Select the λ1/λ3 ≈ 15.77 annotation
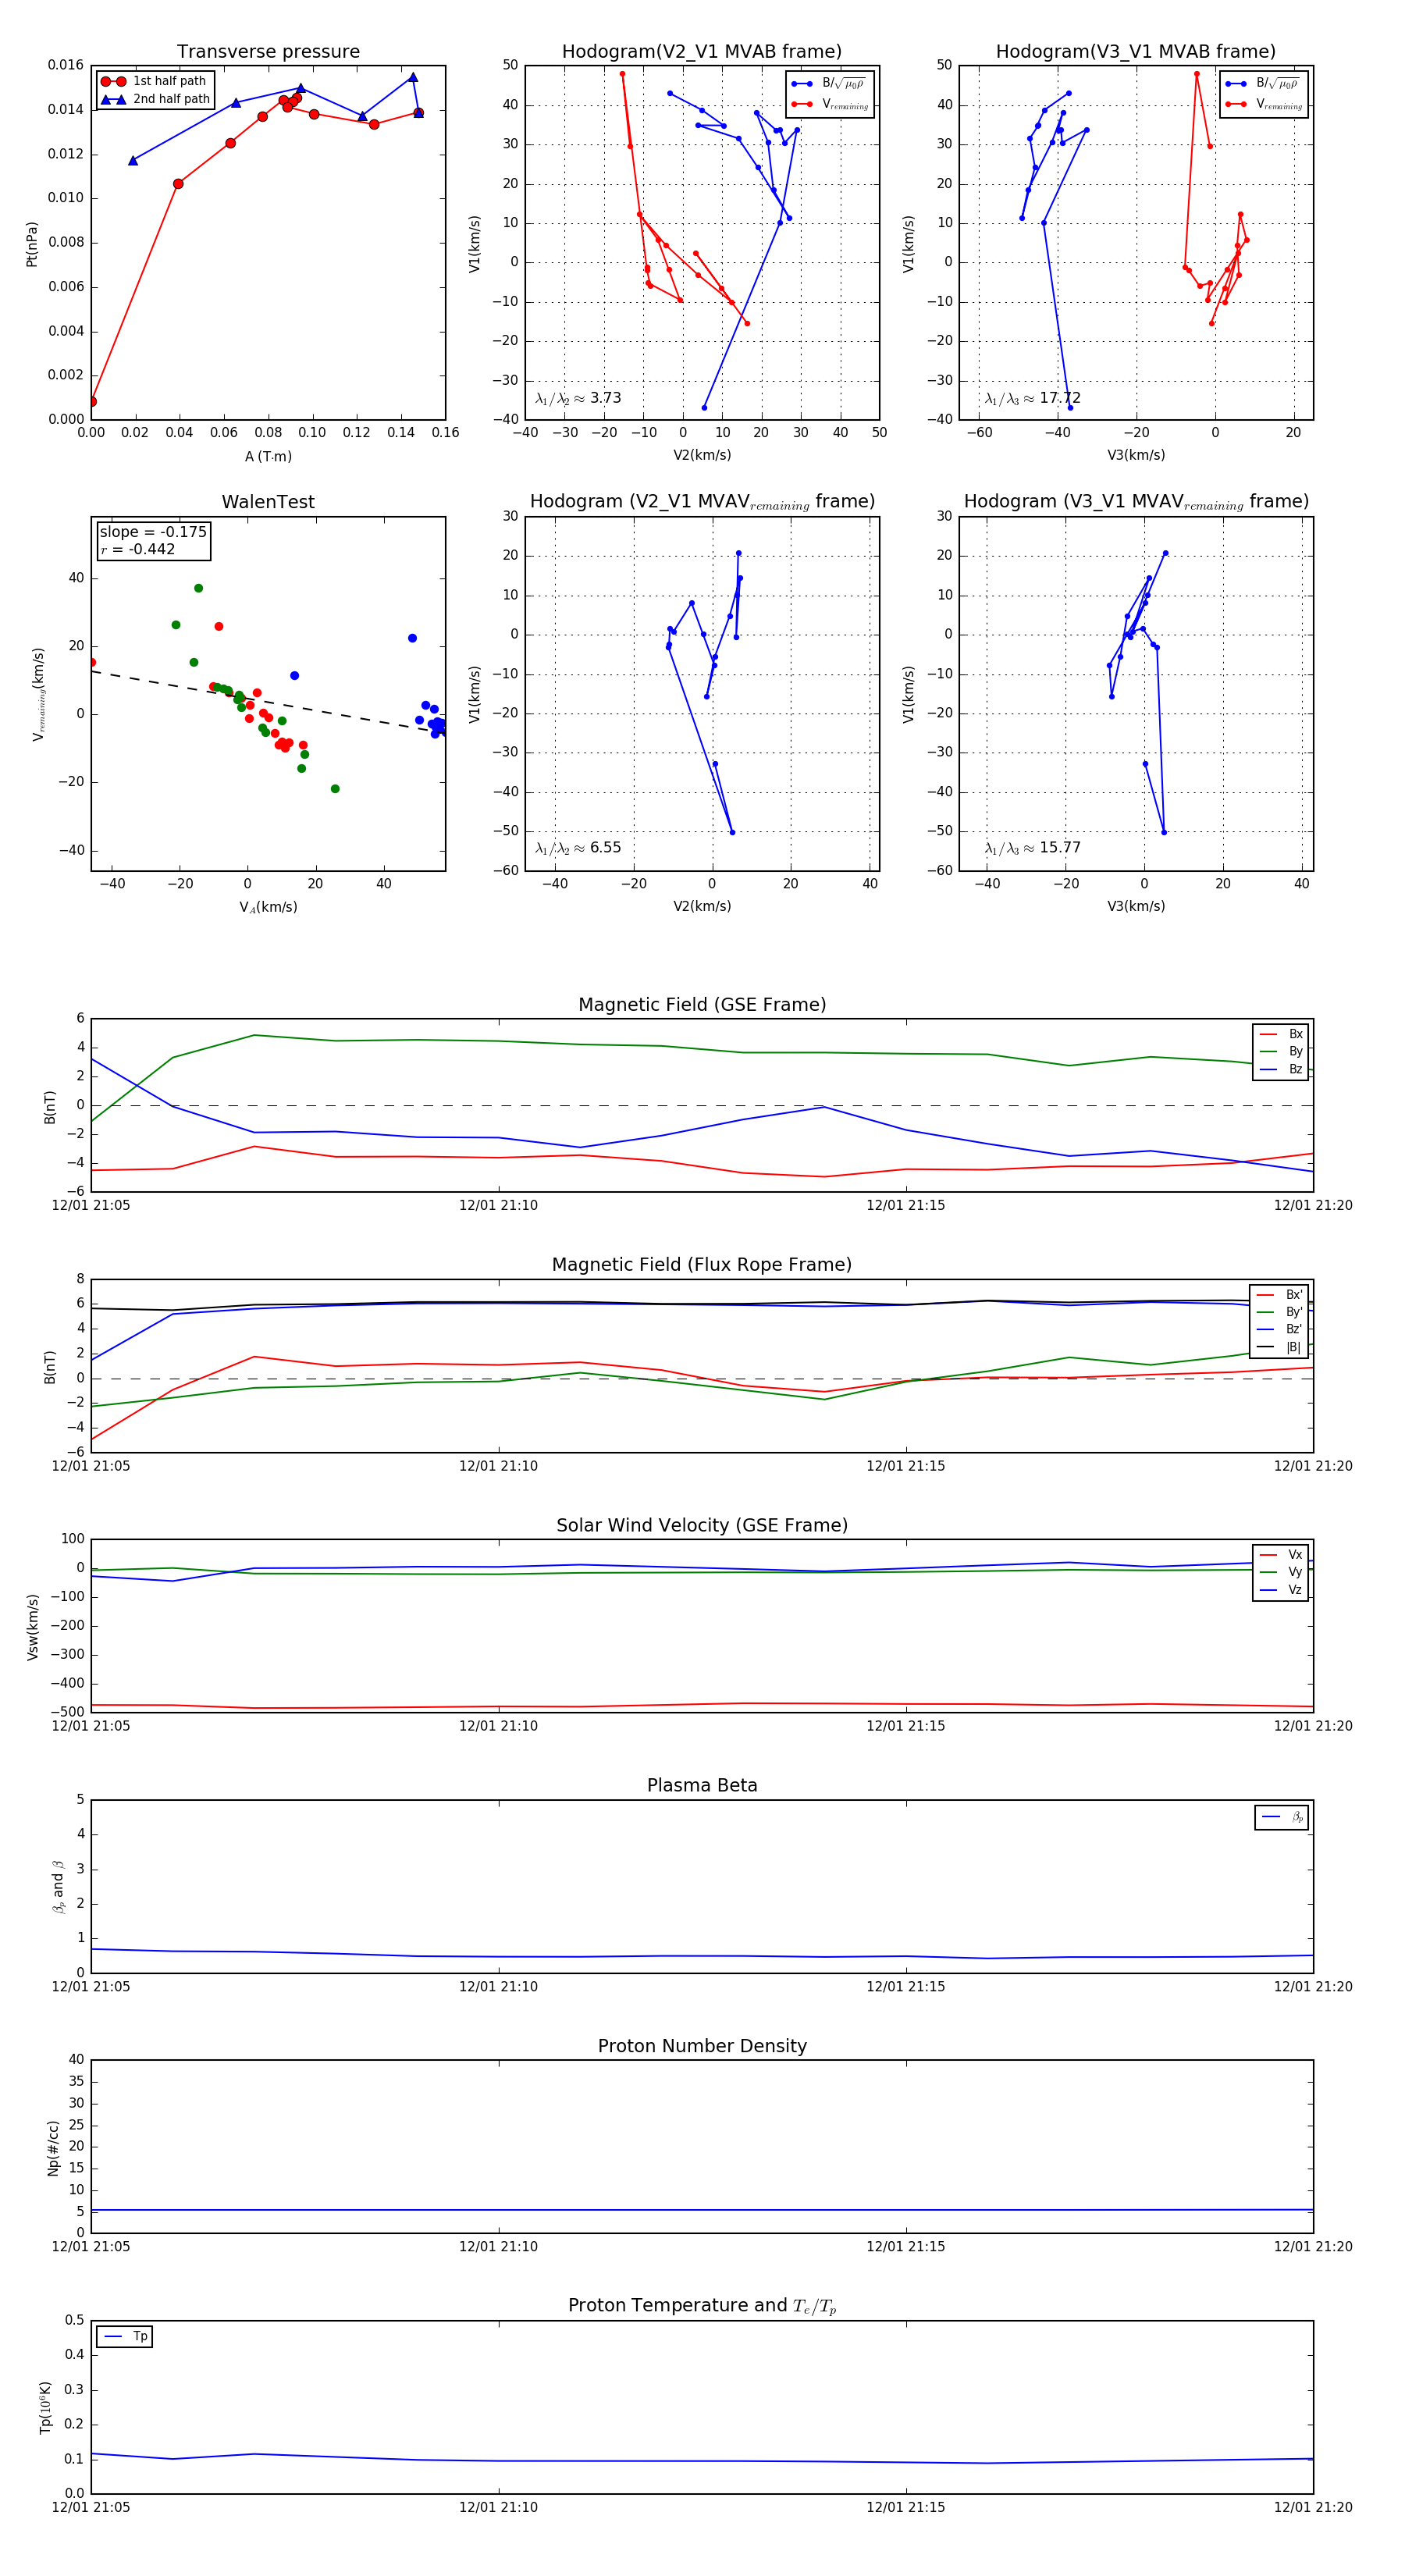The width and height of the screenshot is (1405, 2576). point(1032,848)
